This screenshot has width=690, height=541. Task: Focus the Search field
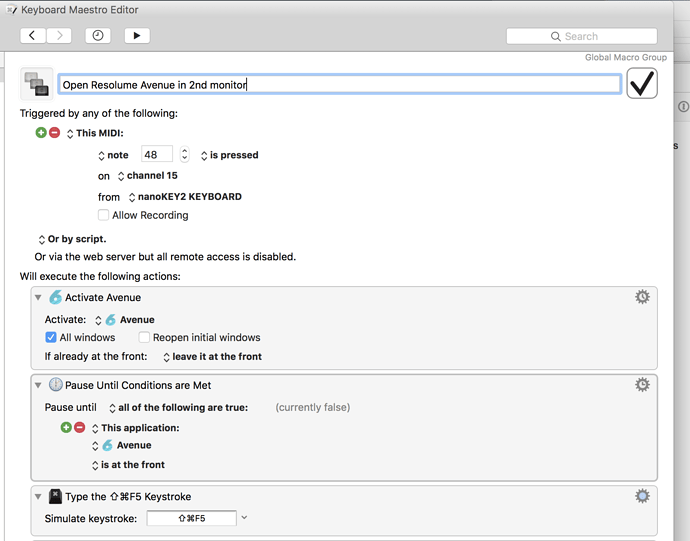pyautogui.click(x=581, y=36)
